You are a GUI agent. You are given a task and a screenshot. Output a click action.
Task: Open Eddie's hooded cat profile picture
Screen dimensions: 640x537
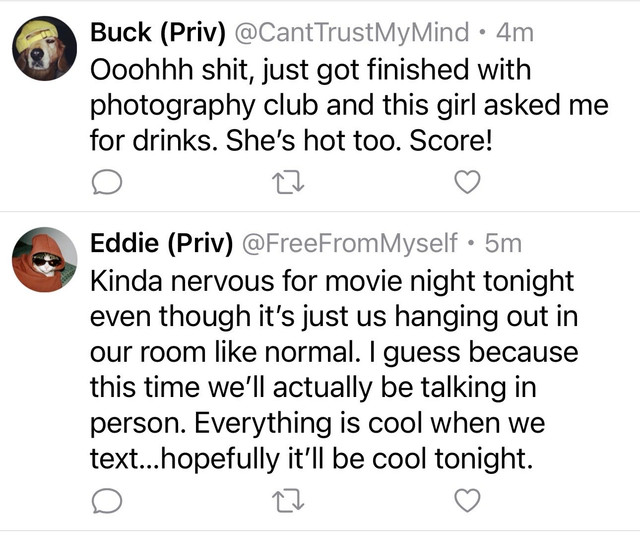click(45, 260)
